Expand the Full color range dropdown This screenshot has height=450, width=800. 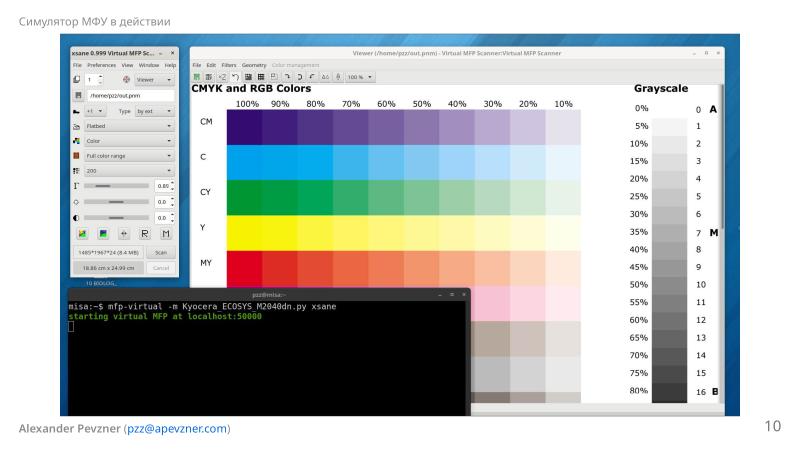tap(128, 156)
